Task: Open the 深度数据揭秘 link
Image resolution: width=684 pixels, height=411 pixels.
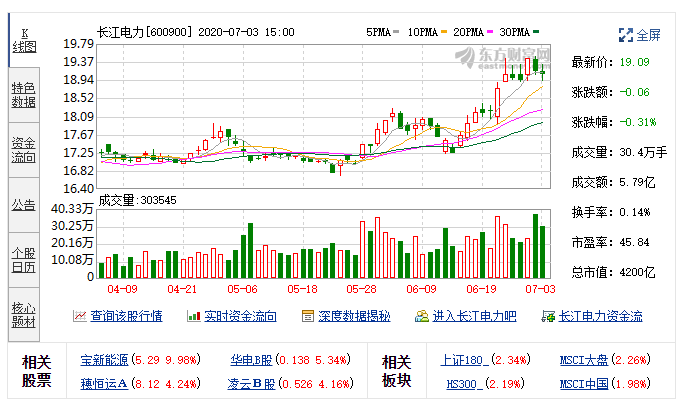Action: [x=354, y=316]
